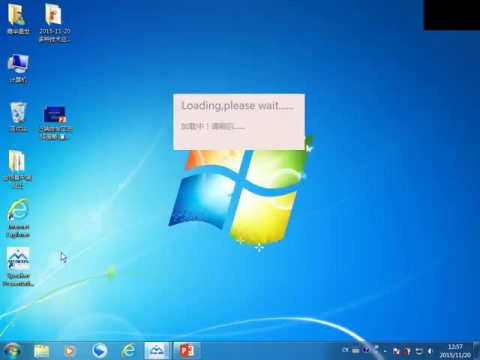Click the Show Desktop strip at taskbar end
This screenshot has height=360, width=480.
[477, 351]
